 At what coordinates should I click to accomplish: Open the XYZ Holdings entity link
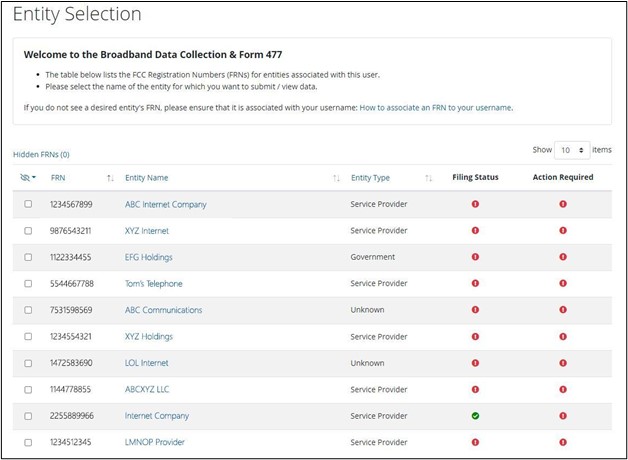pyautogui.click(x=149, y=337)
